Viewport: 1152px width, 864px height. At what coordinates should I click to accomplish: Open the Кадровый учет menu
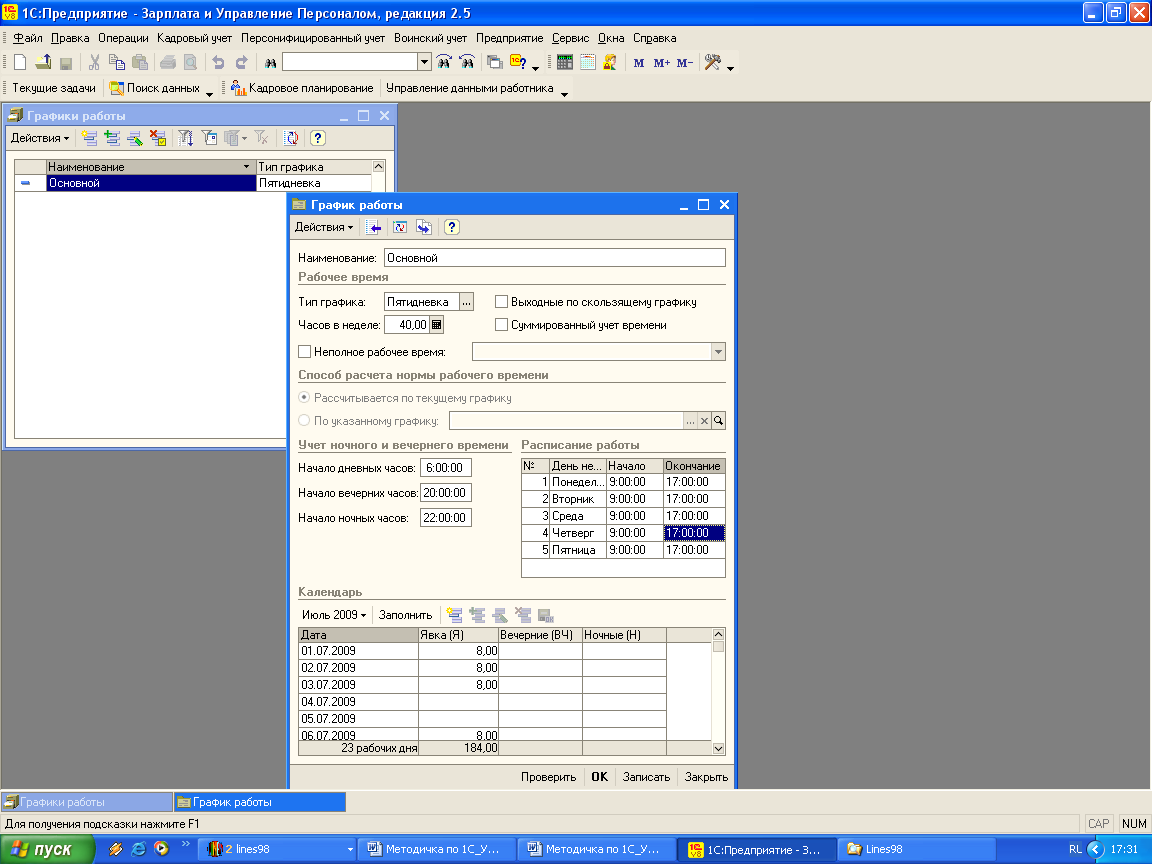(x=195, y=38)
